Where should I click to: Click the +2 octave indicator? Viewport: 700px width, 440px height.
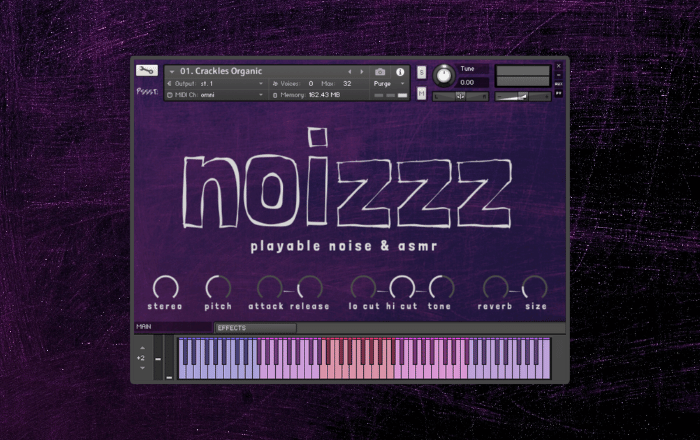tap(141, 358)
